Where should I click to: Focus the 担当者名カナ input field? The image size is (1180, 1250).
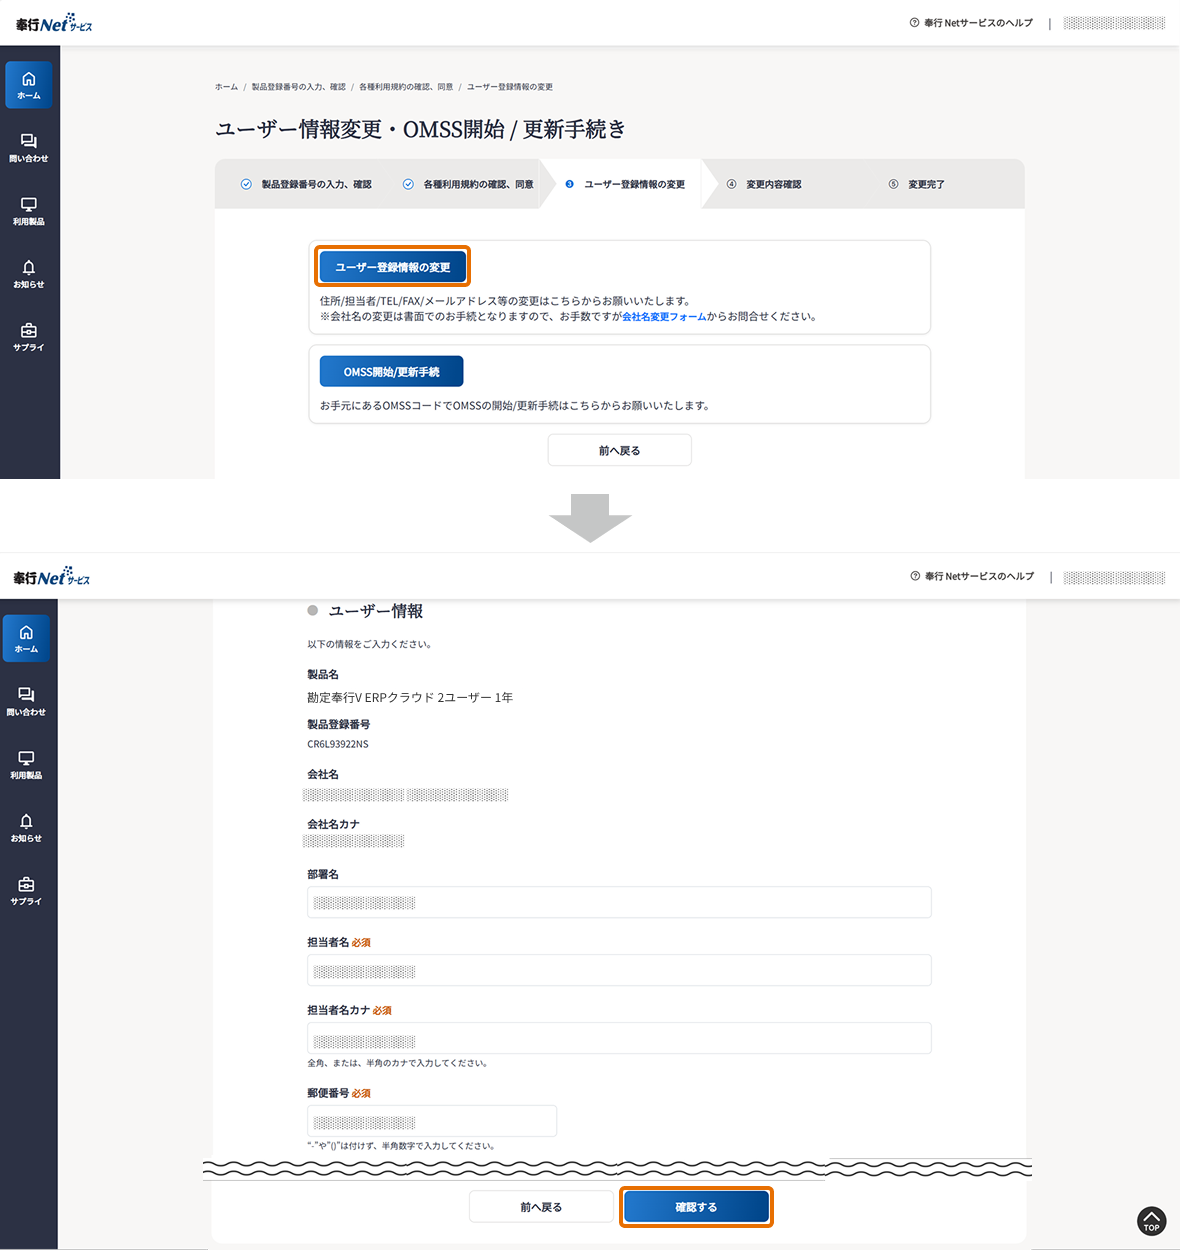coord(619,1038)
